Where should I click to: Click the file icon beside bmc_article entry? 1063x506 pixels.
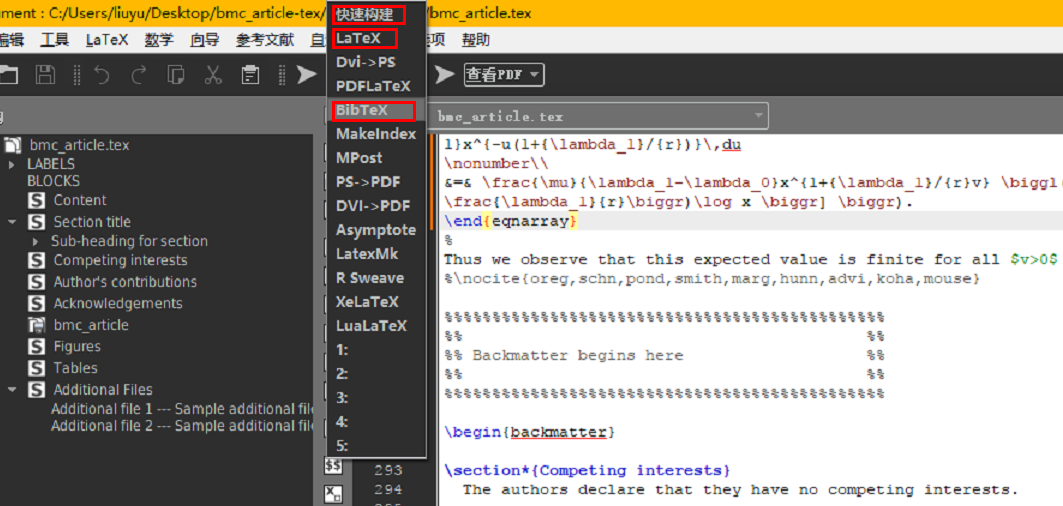point(37,325)
